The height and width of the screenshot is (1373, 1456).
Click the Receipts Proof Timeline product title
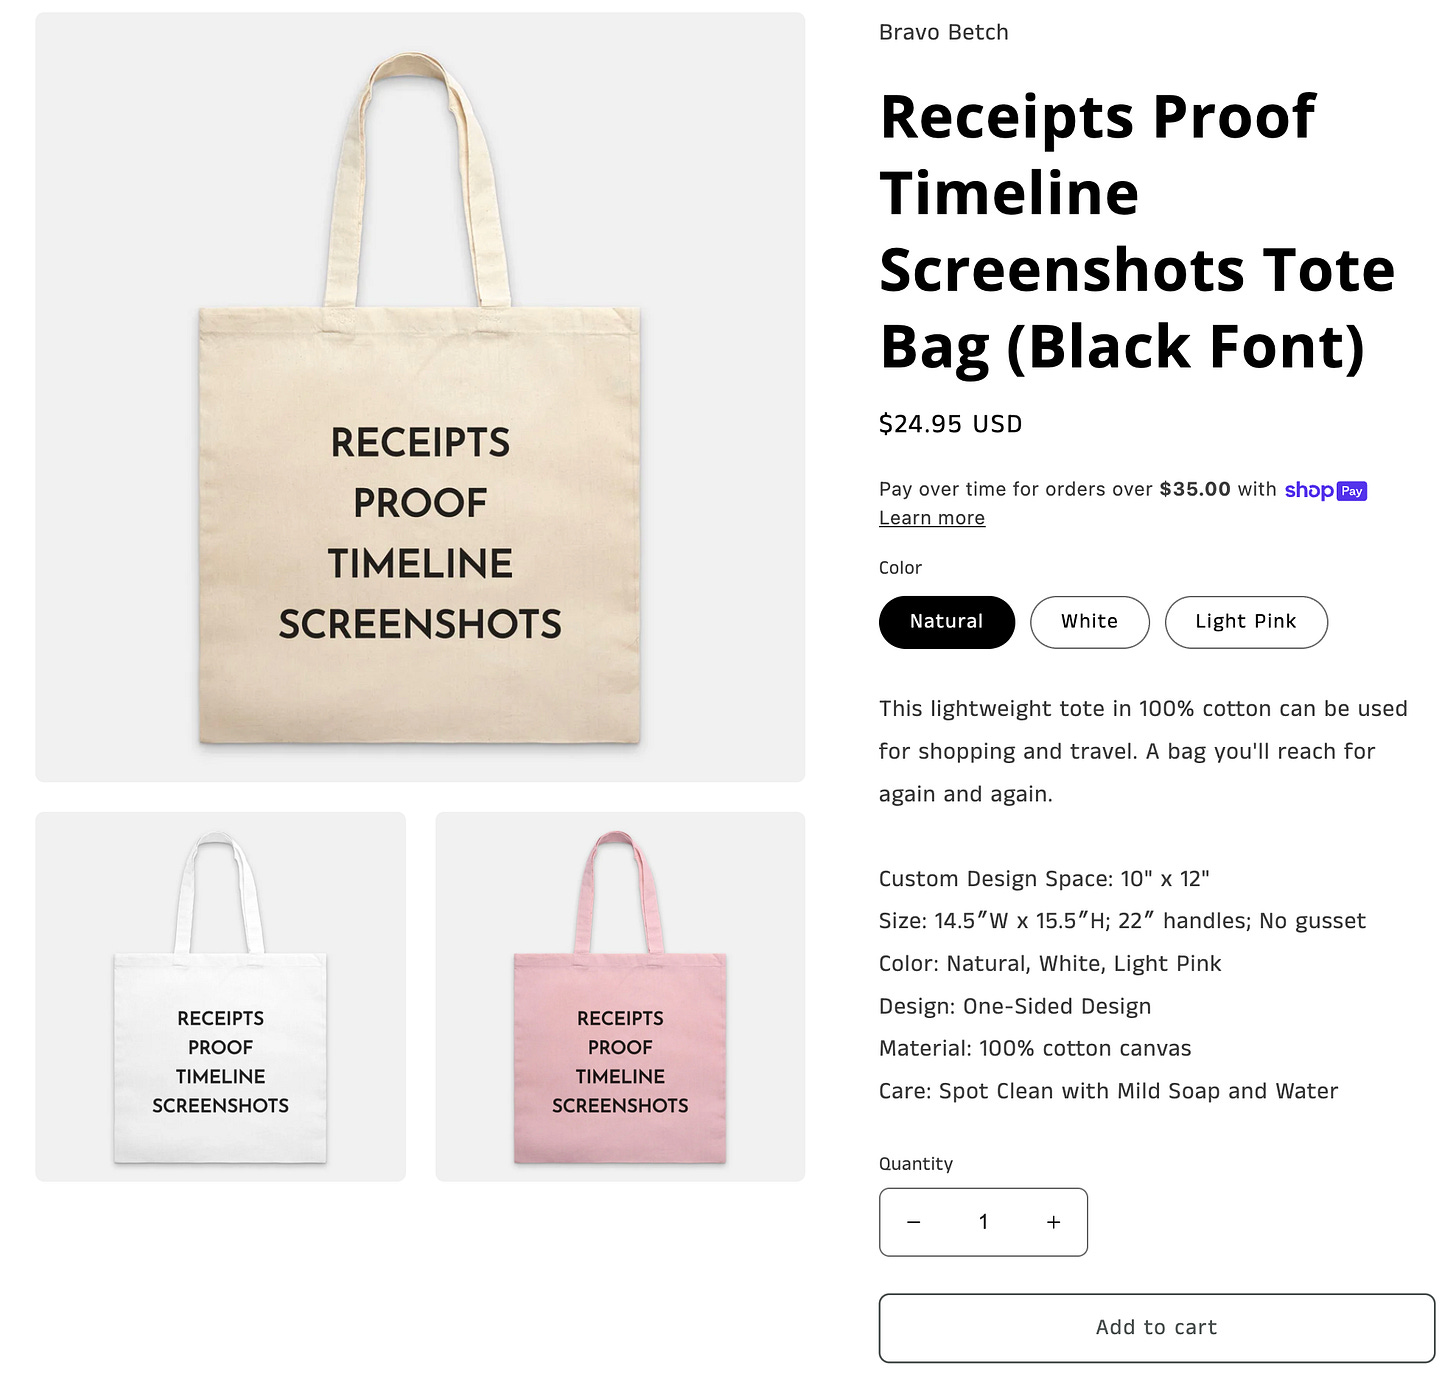click(x=1137, y=231)
